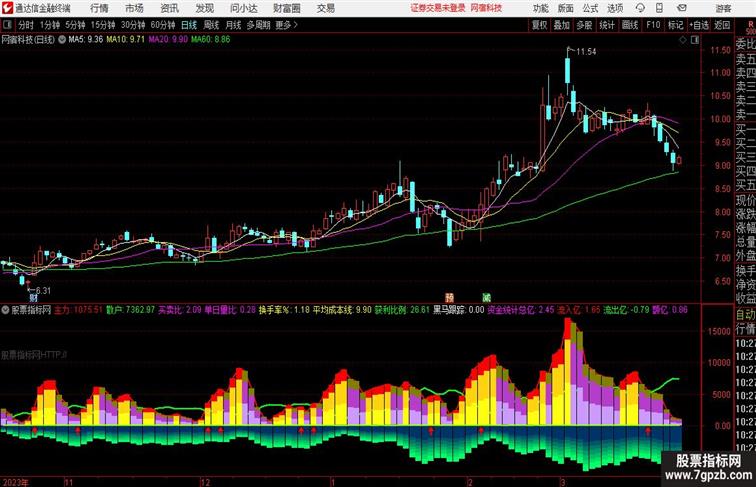This screenshot has width=756, height=487.
Task: Click the MA20: 9.90 indicator value
Action: (168, 40)
